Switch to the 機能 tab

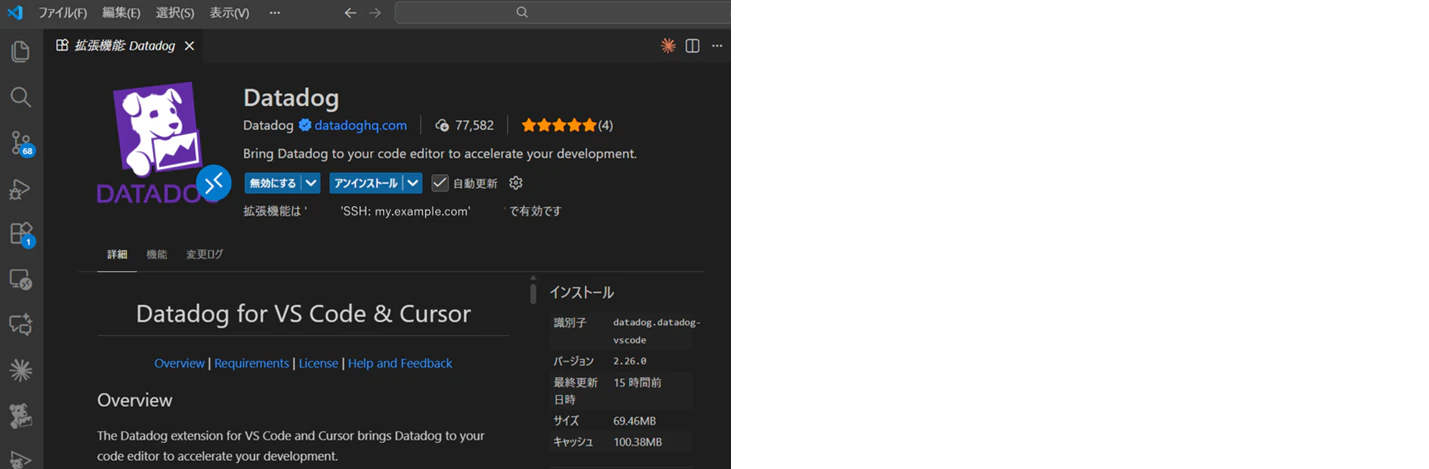tap(157, 254)
